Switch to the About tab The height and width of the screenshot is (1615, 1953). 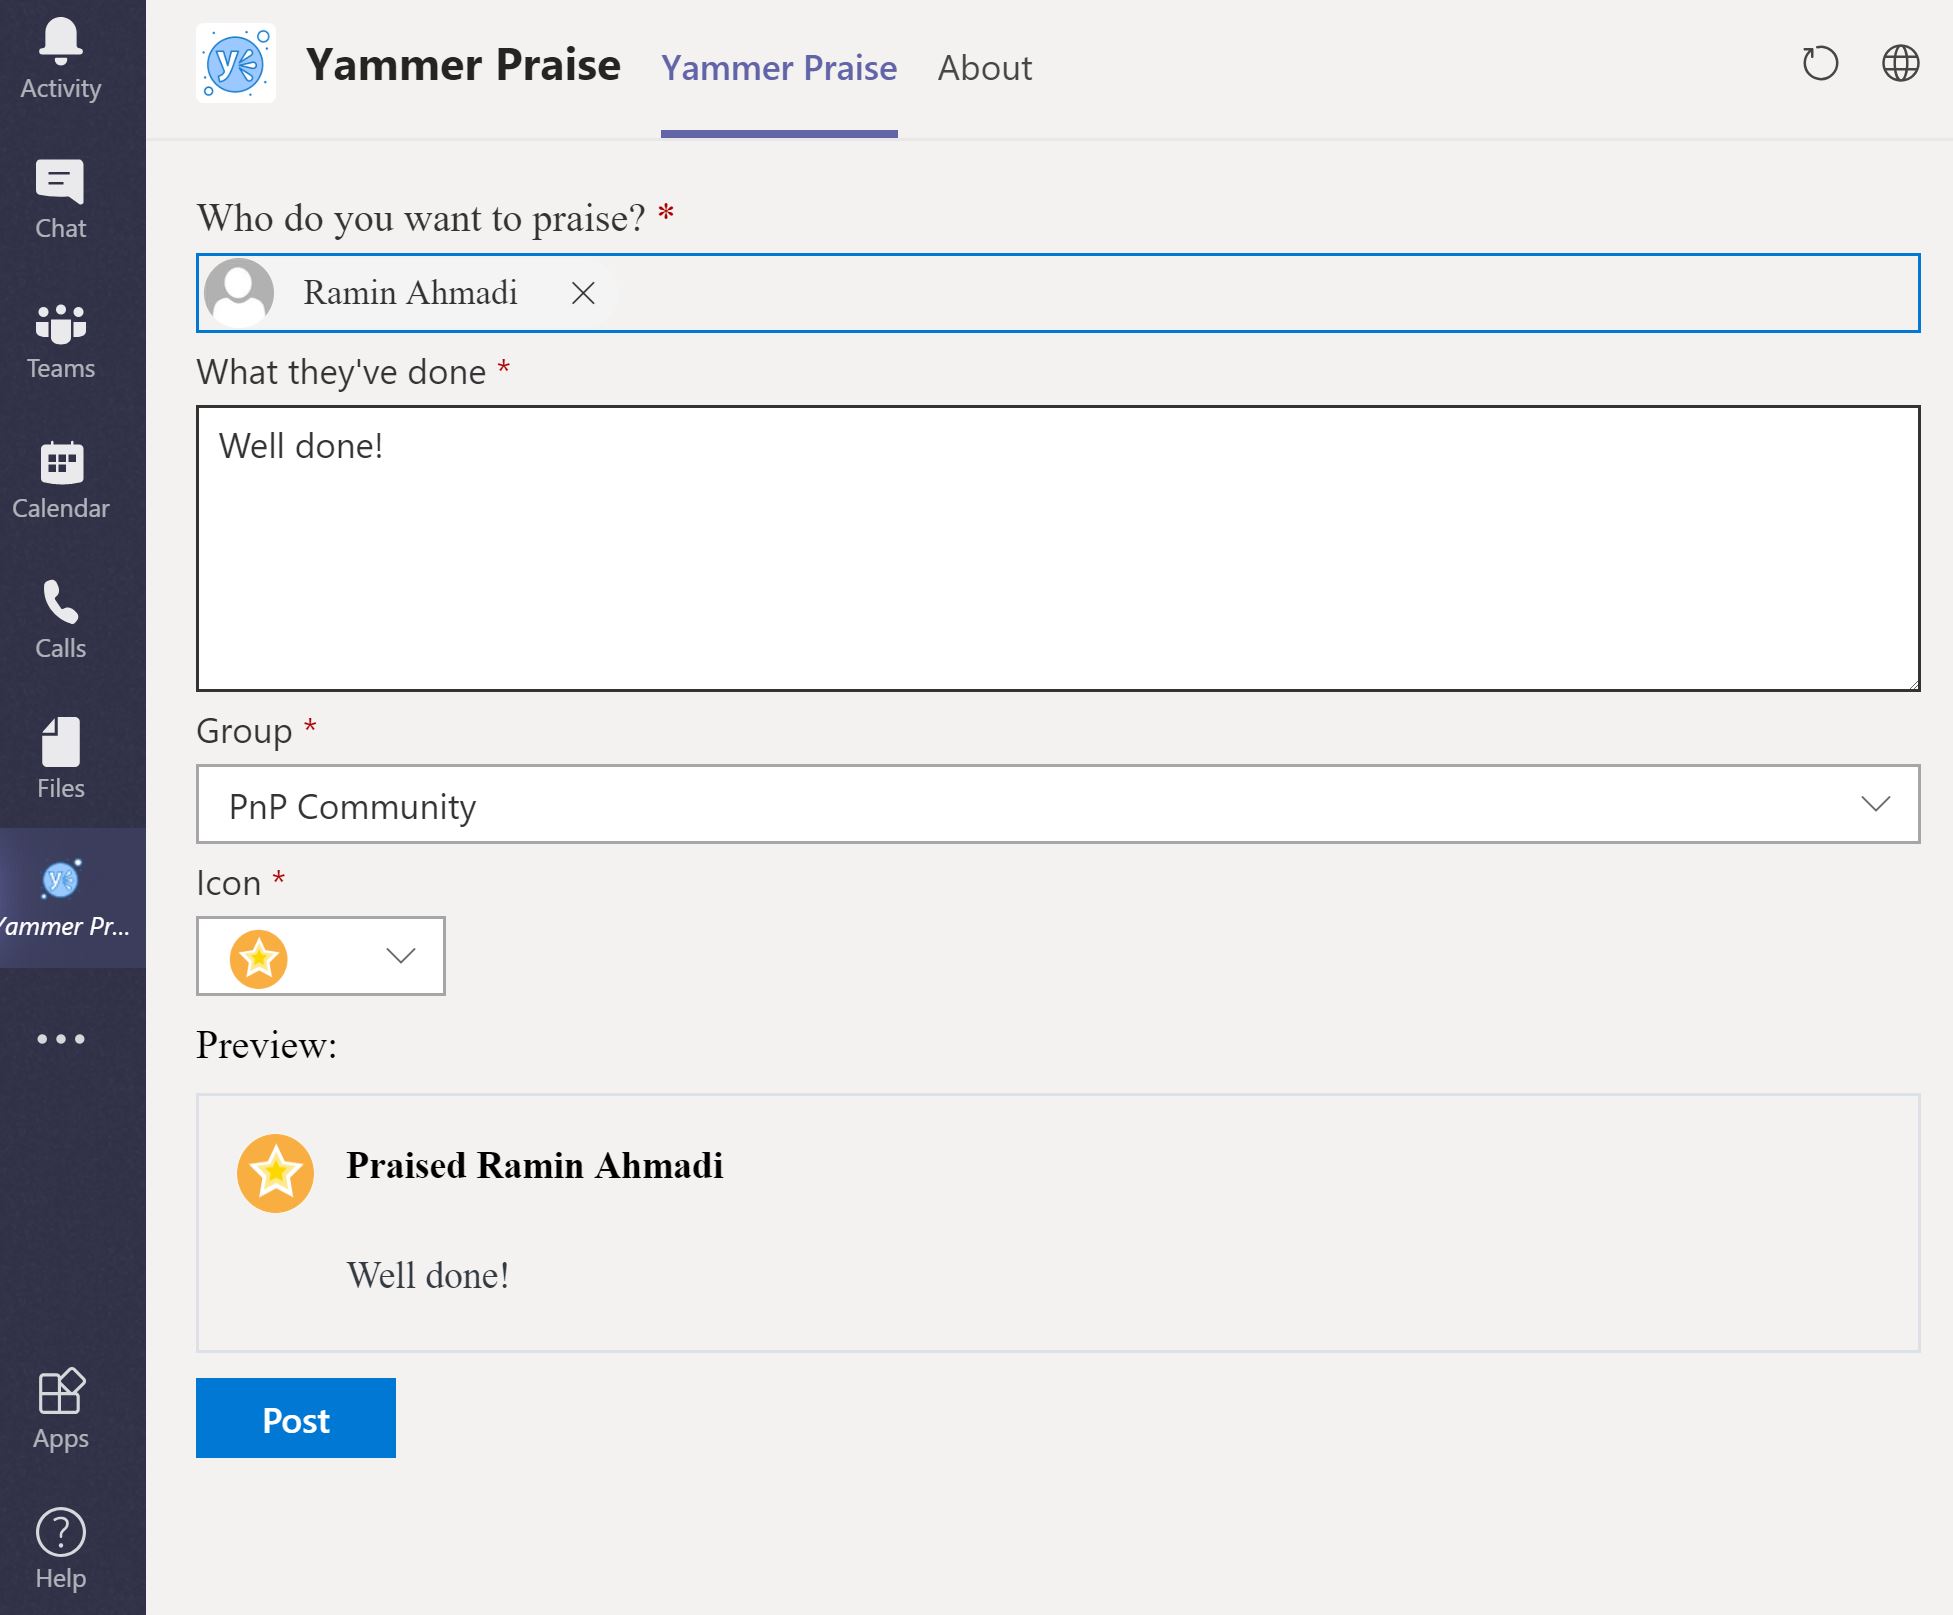point(984,68)
